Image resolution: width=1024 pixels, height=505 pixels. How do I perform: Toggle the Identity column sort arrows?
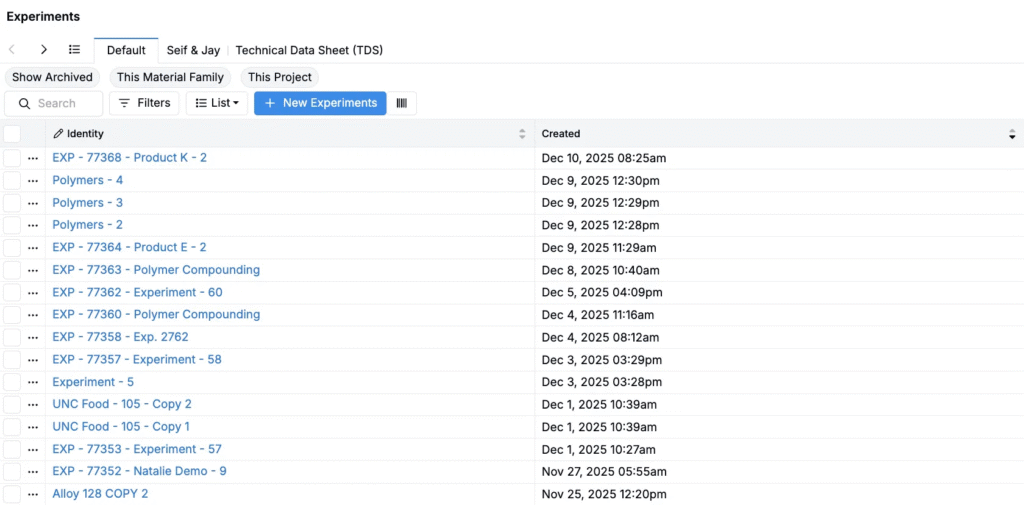tap(522, 134)
